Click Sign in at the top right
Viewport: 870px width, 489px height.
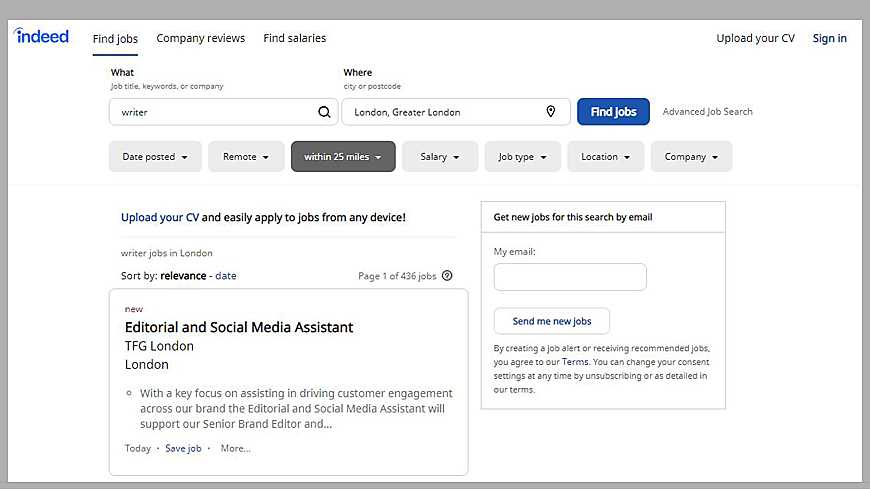[829, 38]
